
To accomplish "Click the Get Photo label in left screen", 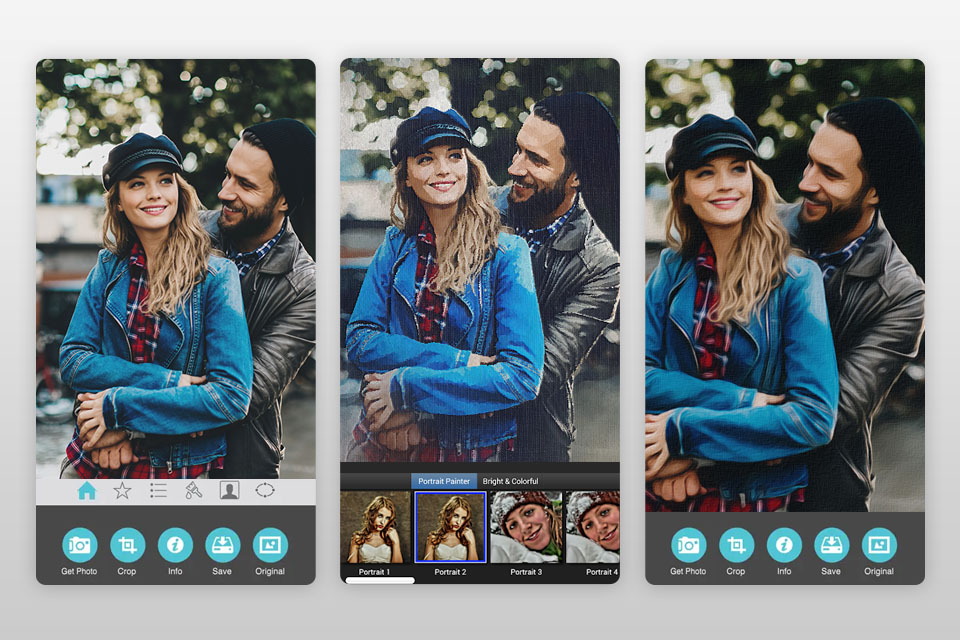I will click(x=79, y=571).
